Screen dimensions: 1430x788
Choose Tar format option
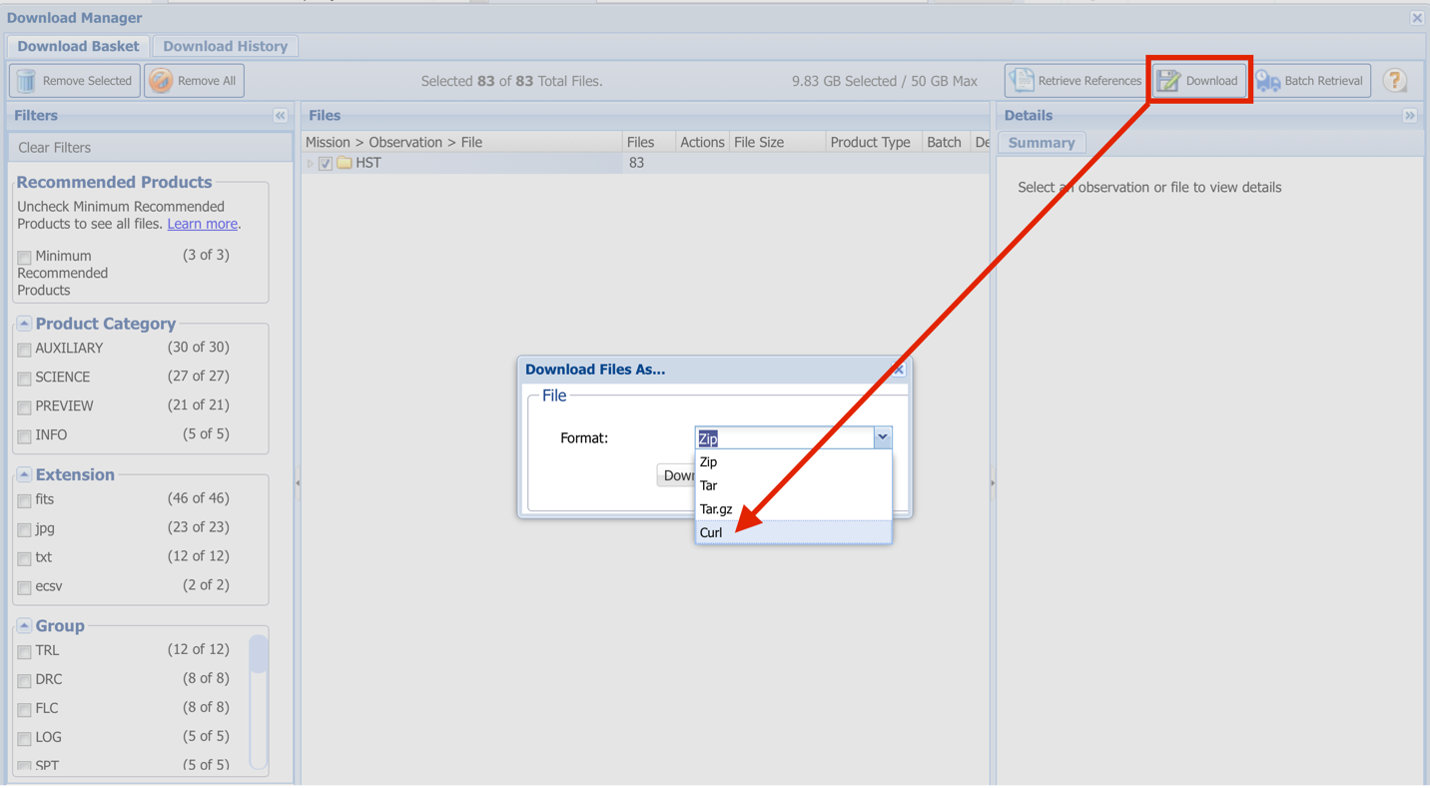793,485
